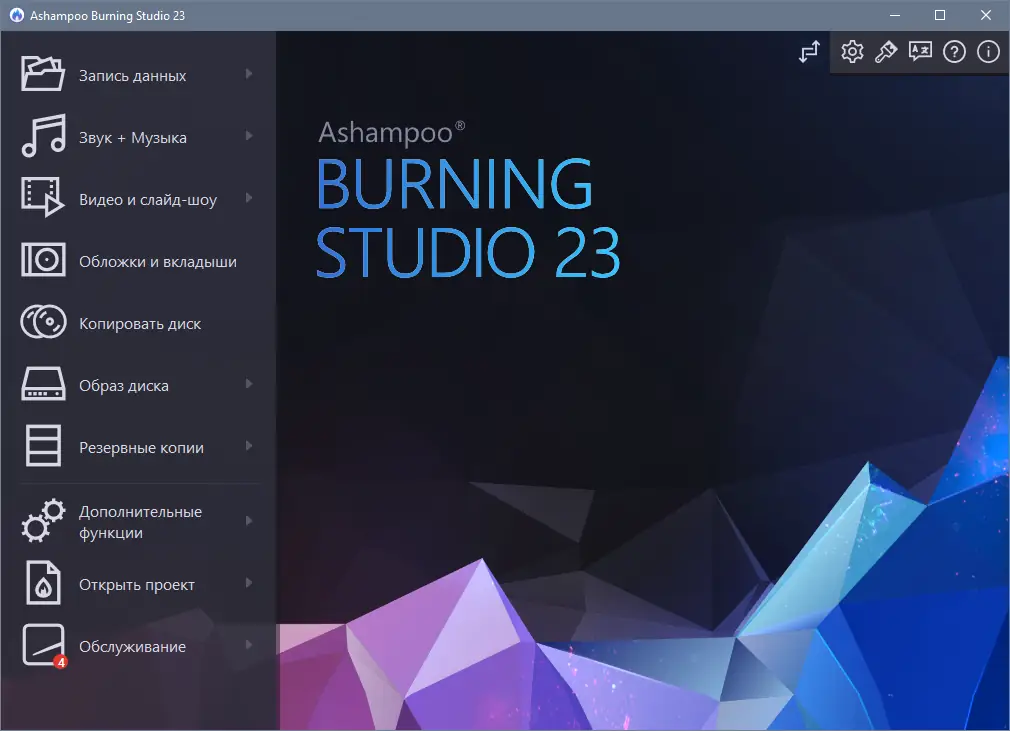Expand the Образ диска submenu

tap(250, 384)
